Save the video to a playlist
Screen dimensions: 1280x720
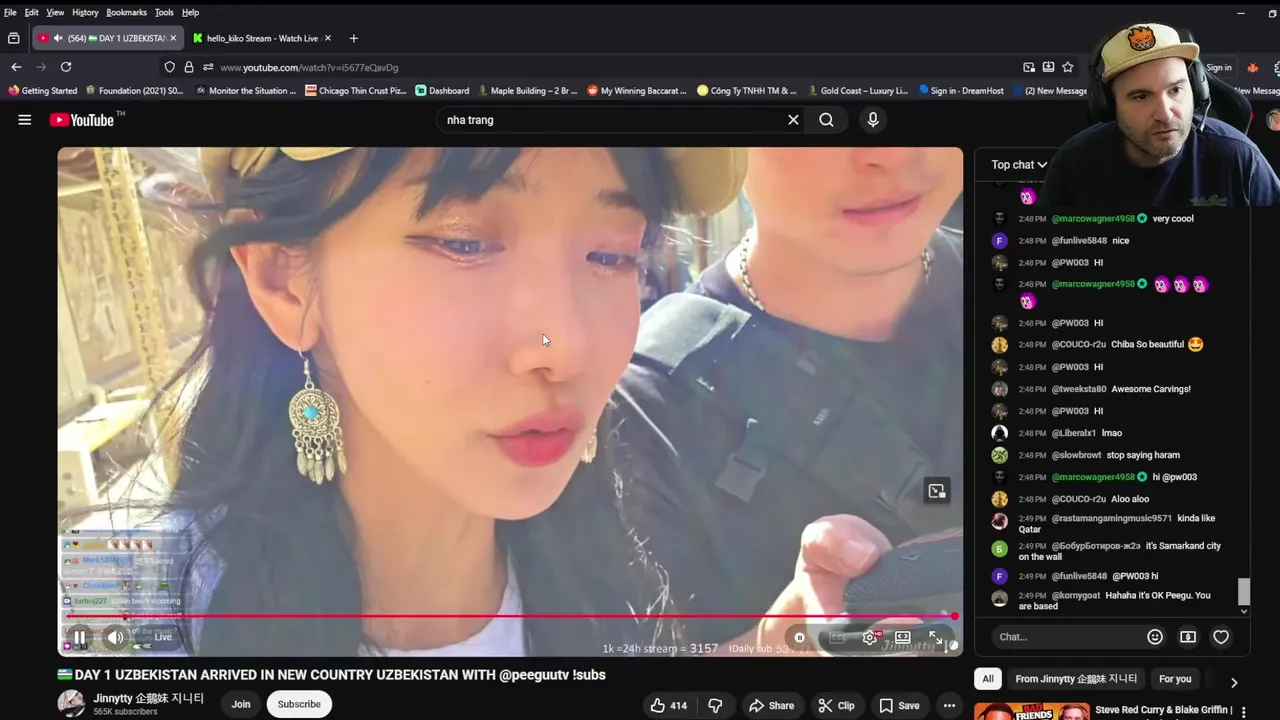(899, 705)
